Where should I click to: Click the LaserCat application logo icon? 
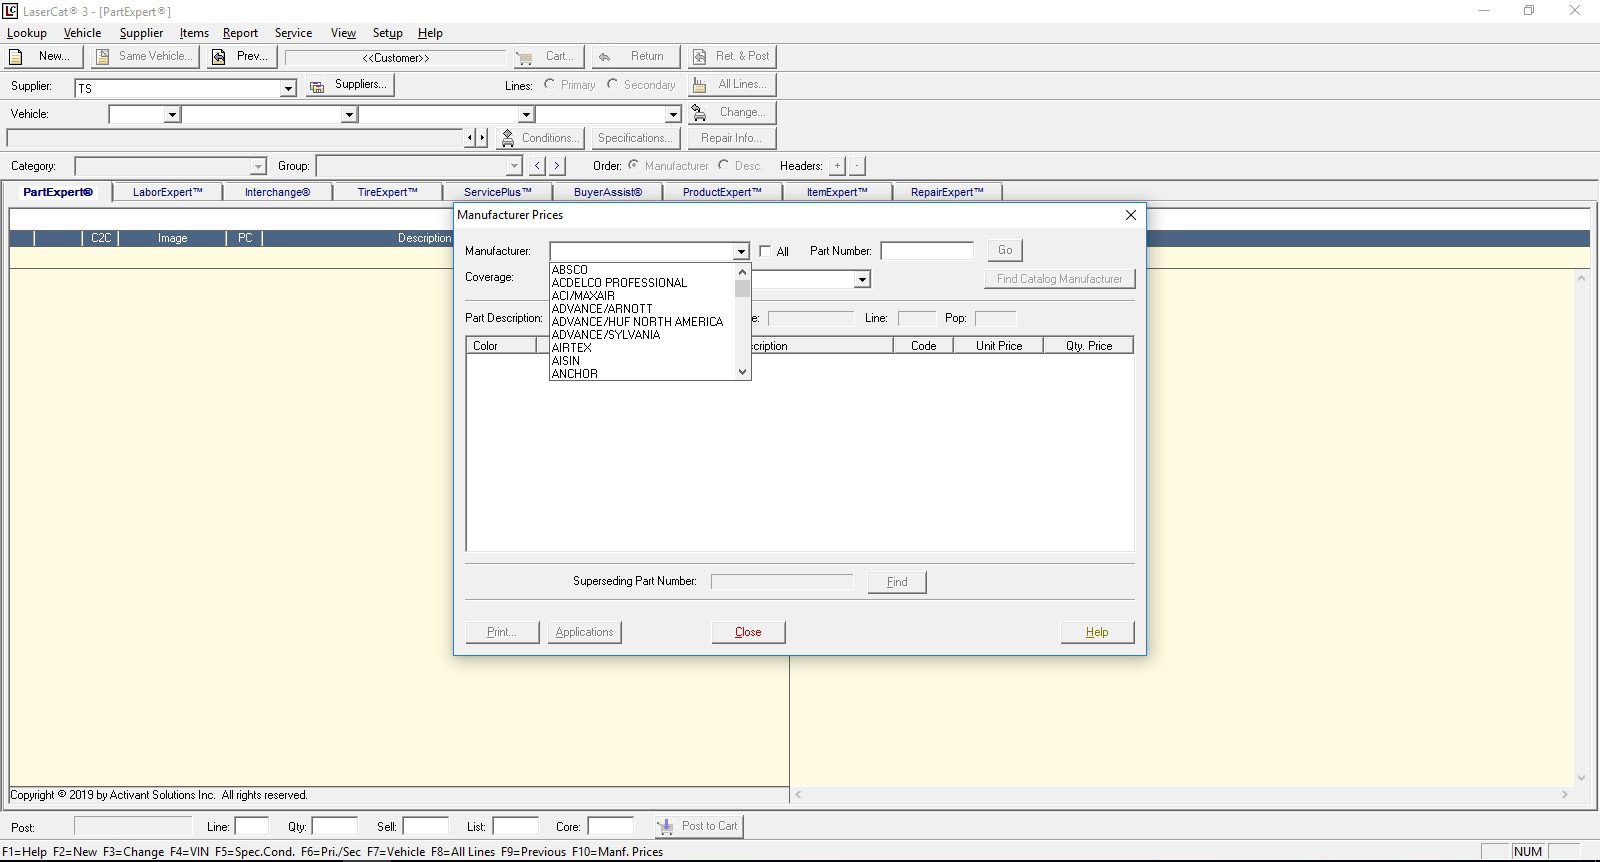point(10,11)
